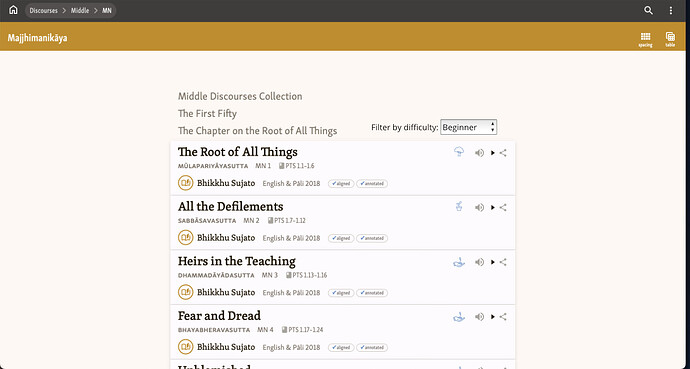The height and width of the screenshot is (369, 690).
Task: Click annotated badge on Heirs in the Teaching
Action: coord(372,292)
